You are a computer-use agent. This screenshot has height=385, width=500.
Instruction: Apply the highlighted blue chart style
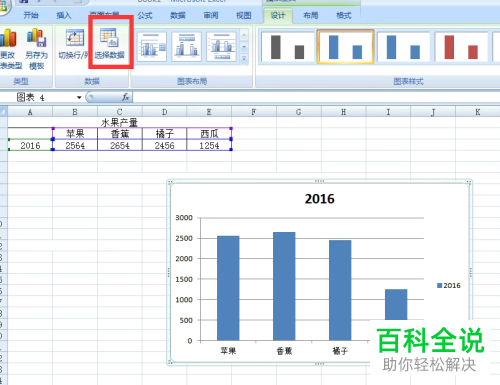click(x=345, y=47)
